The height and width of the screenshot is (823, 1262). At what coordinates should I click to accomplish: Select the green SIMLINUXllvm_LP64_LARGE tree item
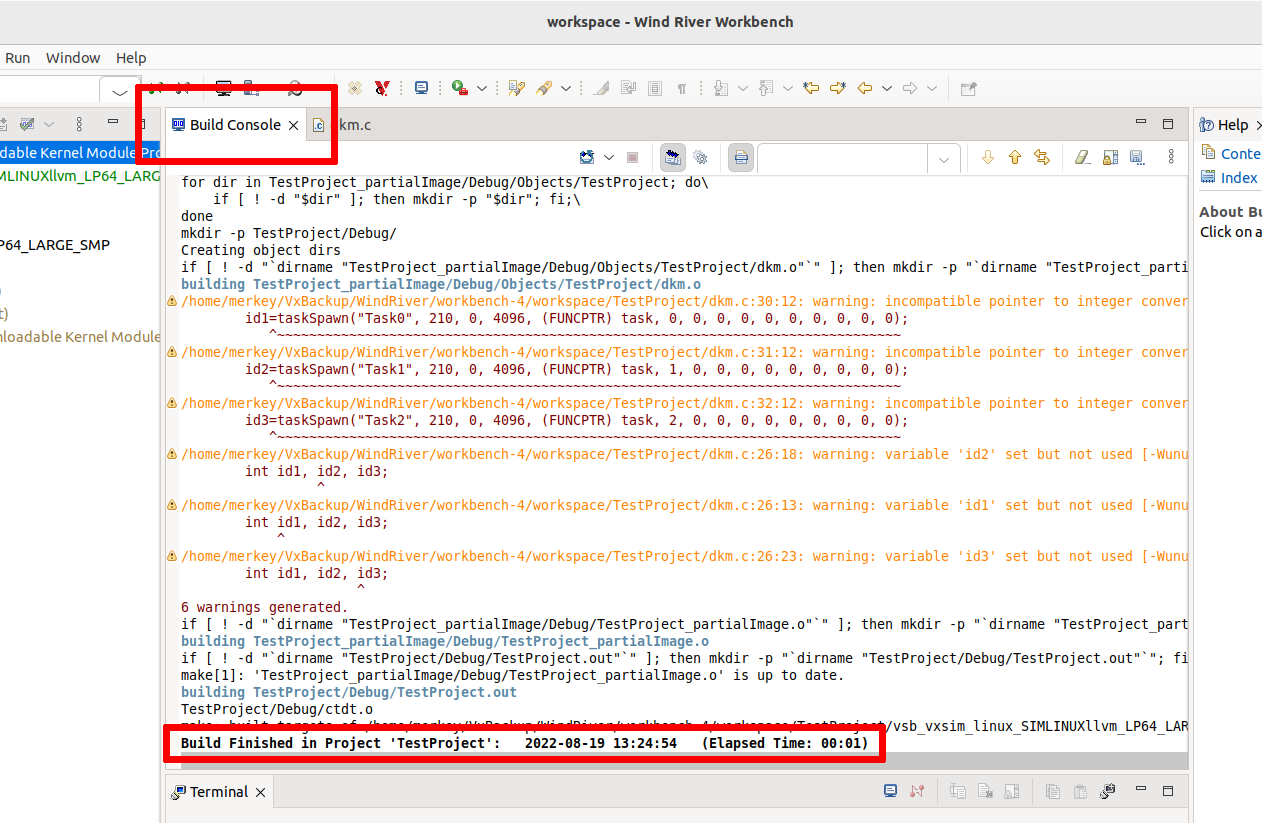(80, 176)
